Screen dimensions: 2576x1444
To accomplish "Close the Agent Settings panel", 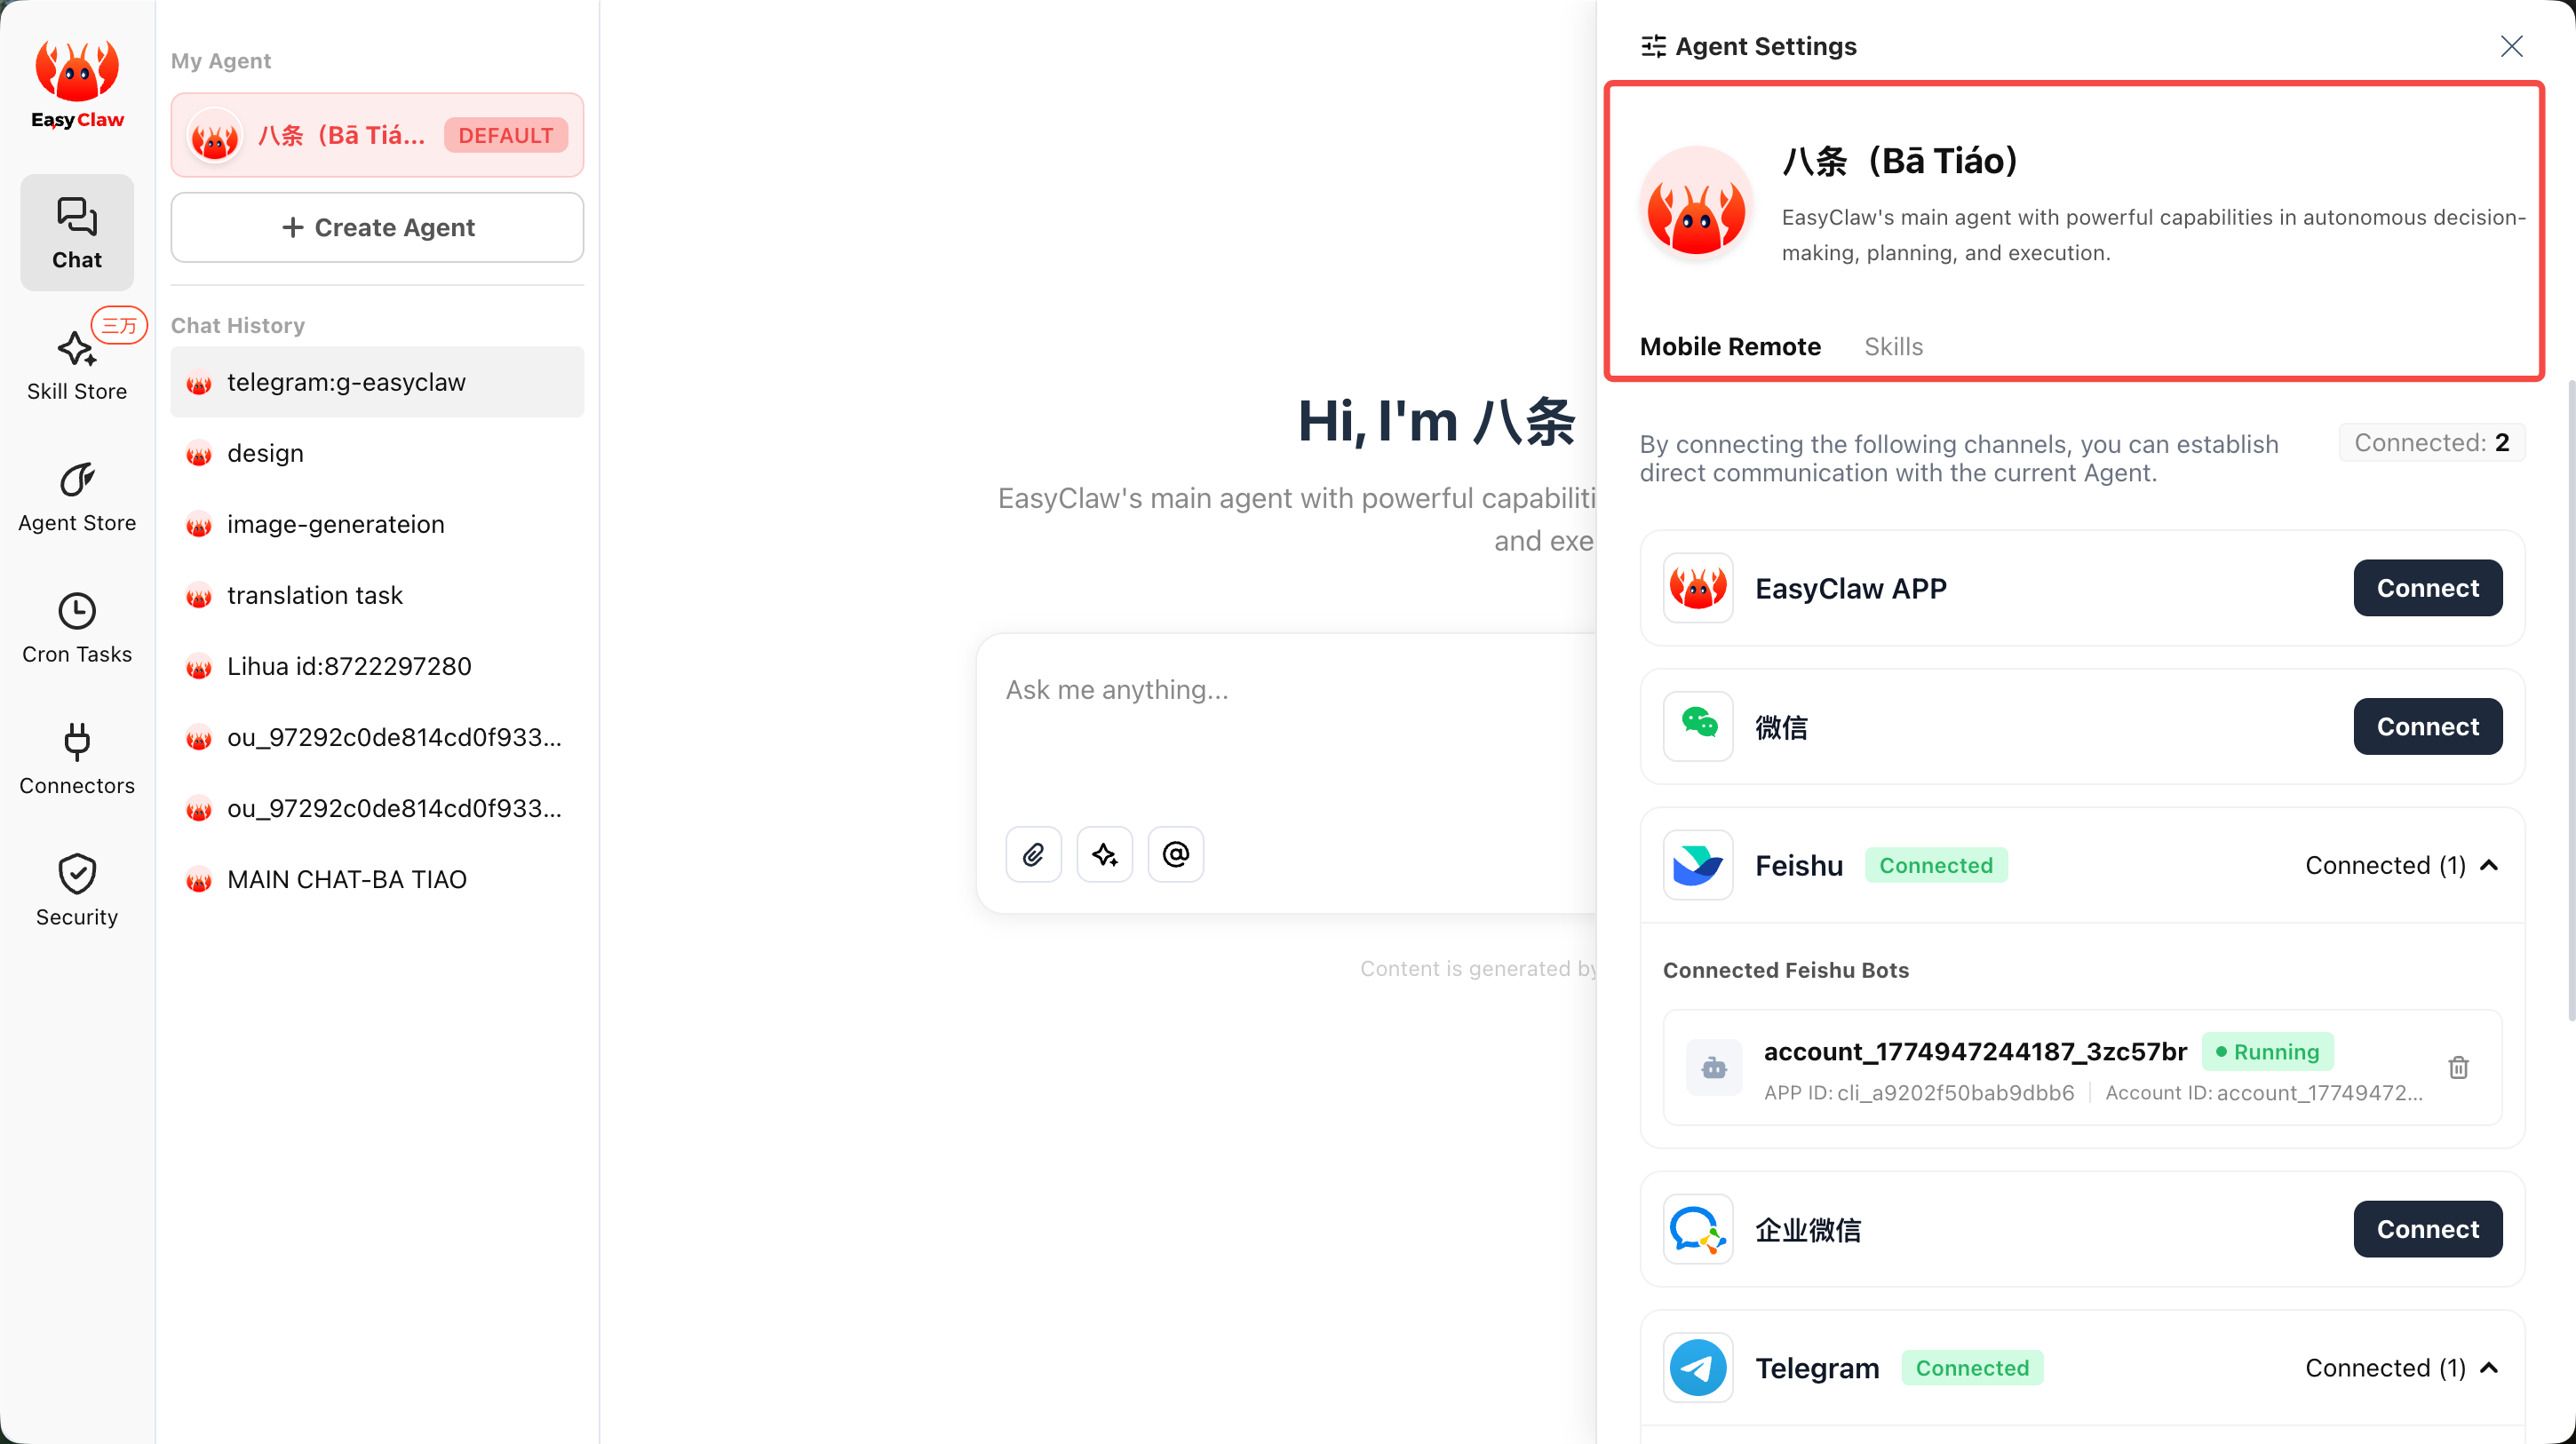I will [x=2511, y=46].
